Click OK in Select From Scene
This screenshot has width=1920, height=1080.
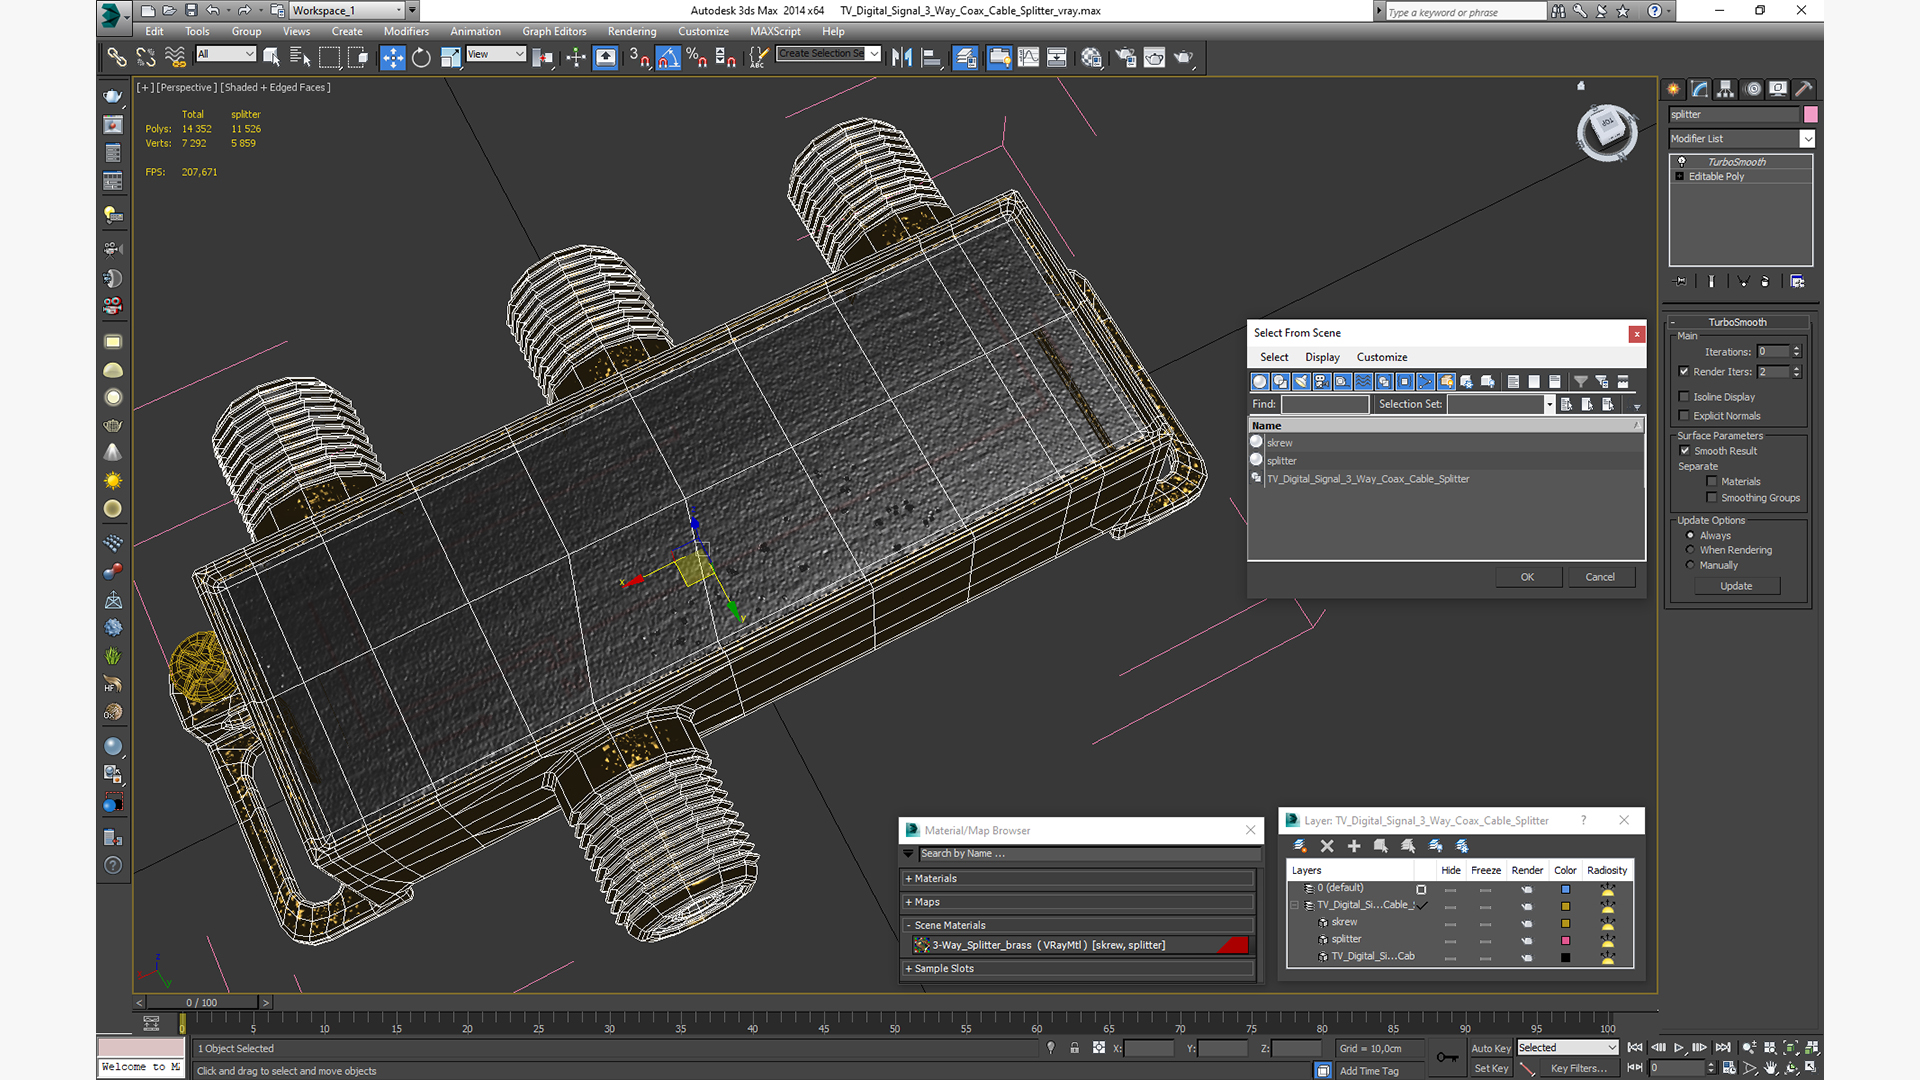pyautogui.click(x=1527, y=577)
